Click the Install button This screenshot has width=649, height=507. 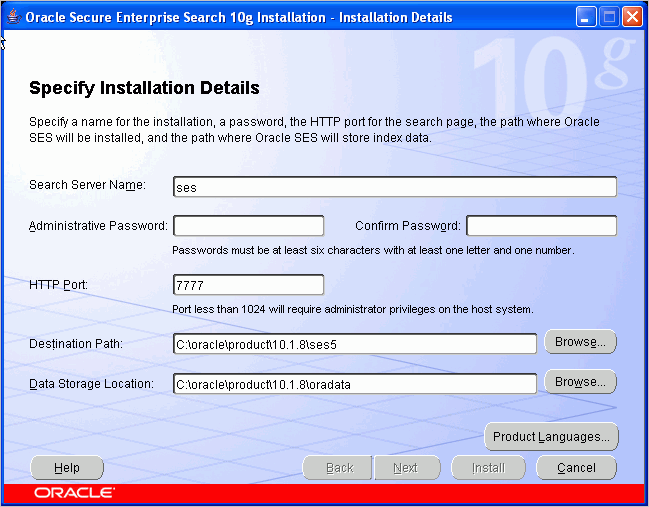coord(488,468)
